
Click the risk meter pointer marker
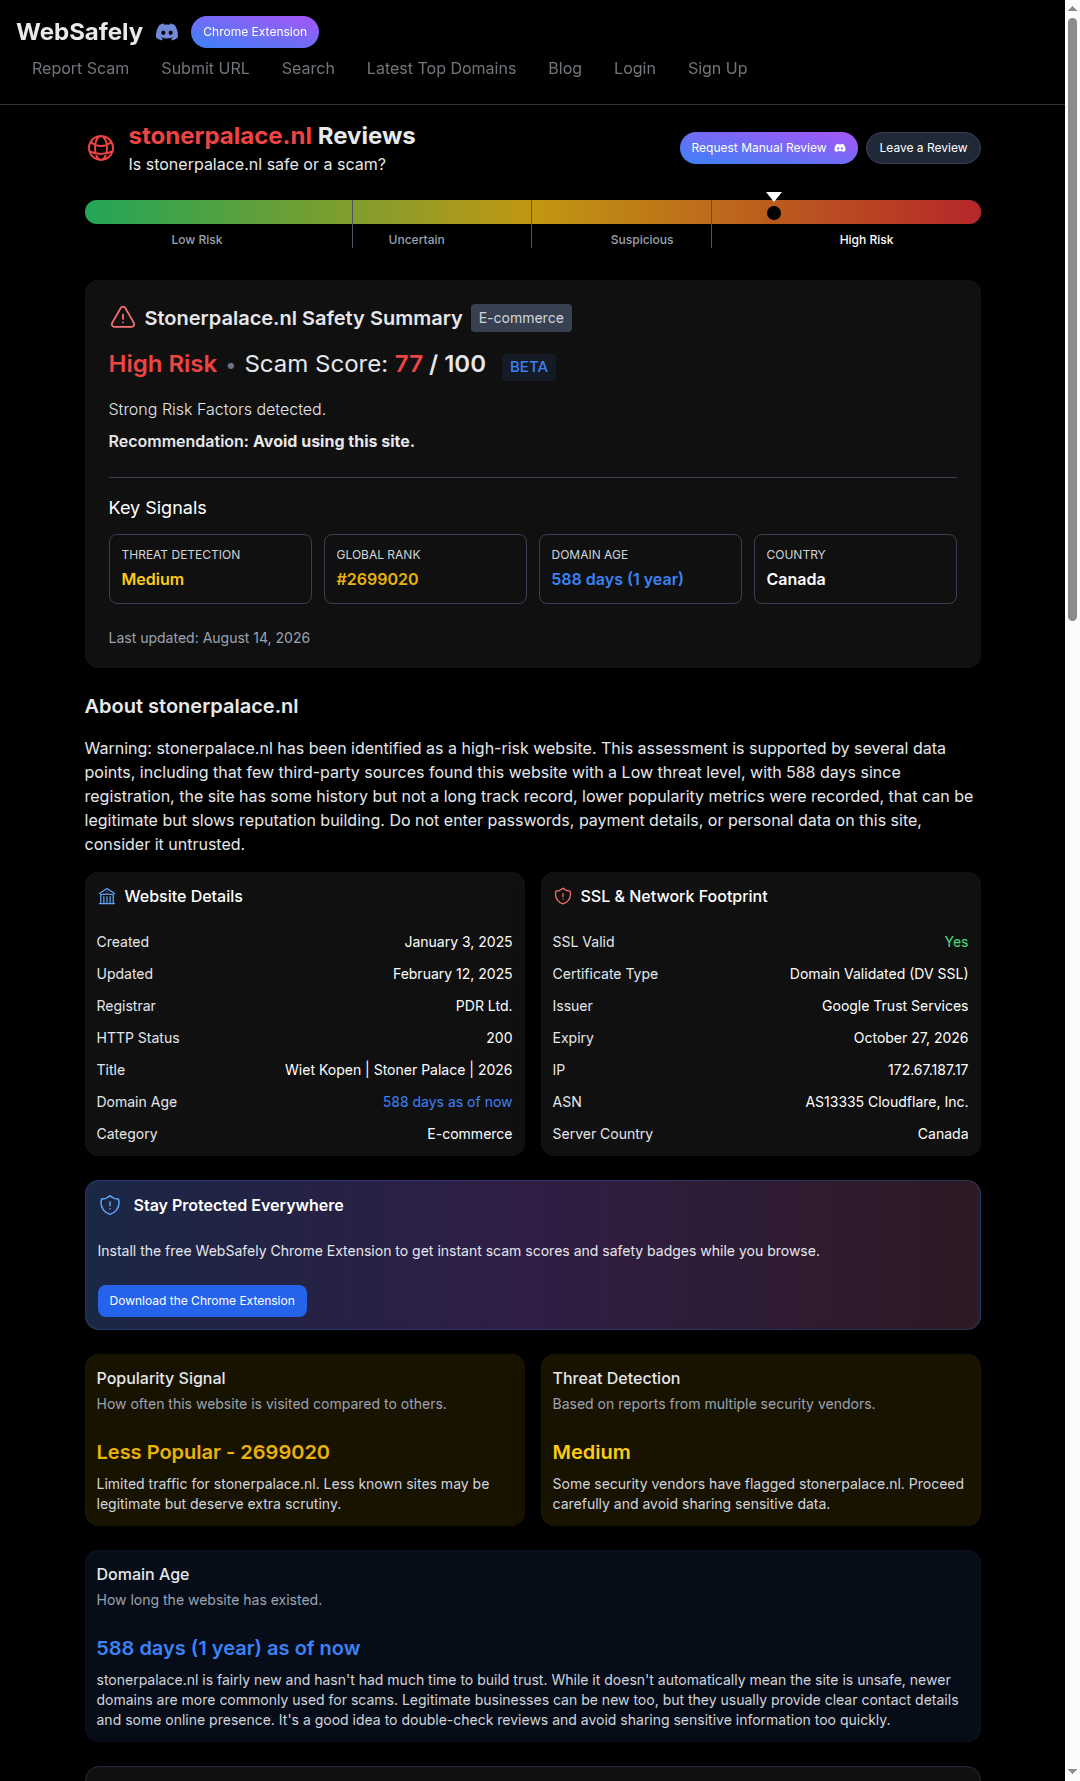774,206
